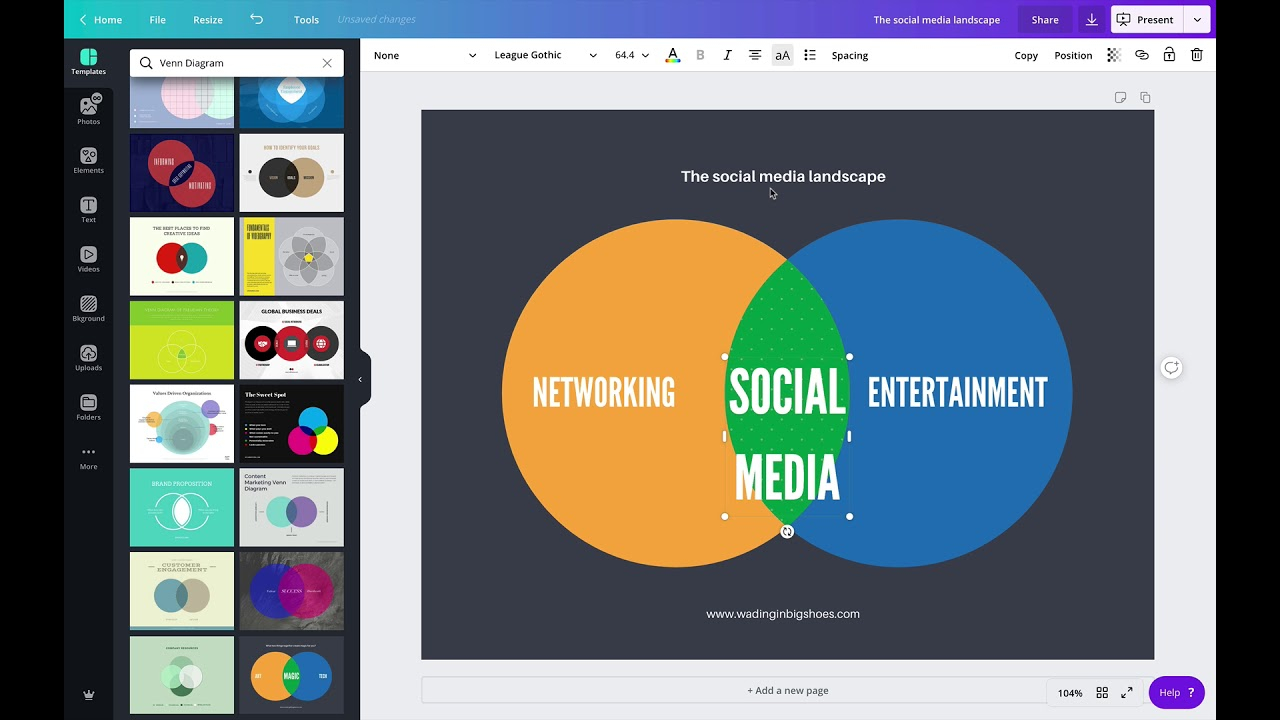Toggle bulleted list formatting
The height and width of the screenshot is (720, 1280).
pyautogui.click(x=810, y=55)
